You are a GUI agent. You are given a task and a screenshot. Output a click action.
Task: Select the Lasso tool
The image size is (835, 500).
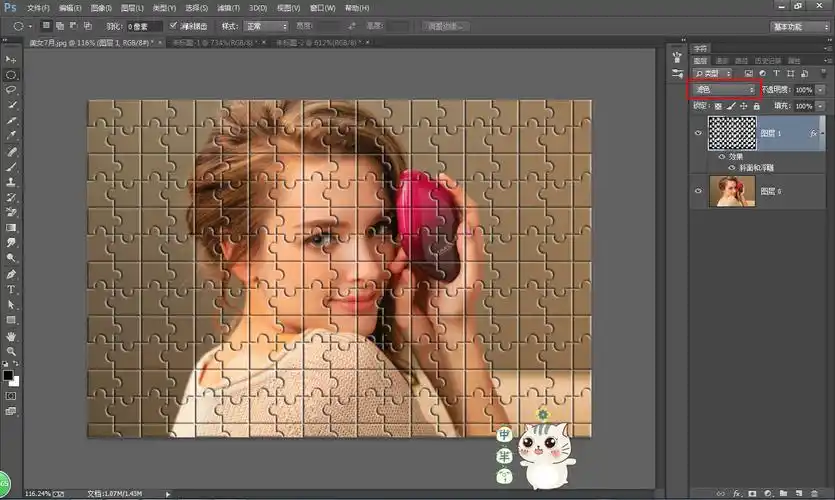[11, 90]
